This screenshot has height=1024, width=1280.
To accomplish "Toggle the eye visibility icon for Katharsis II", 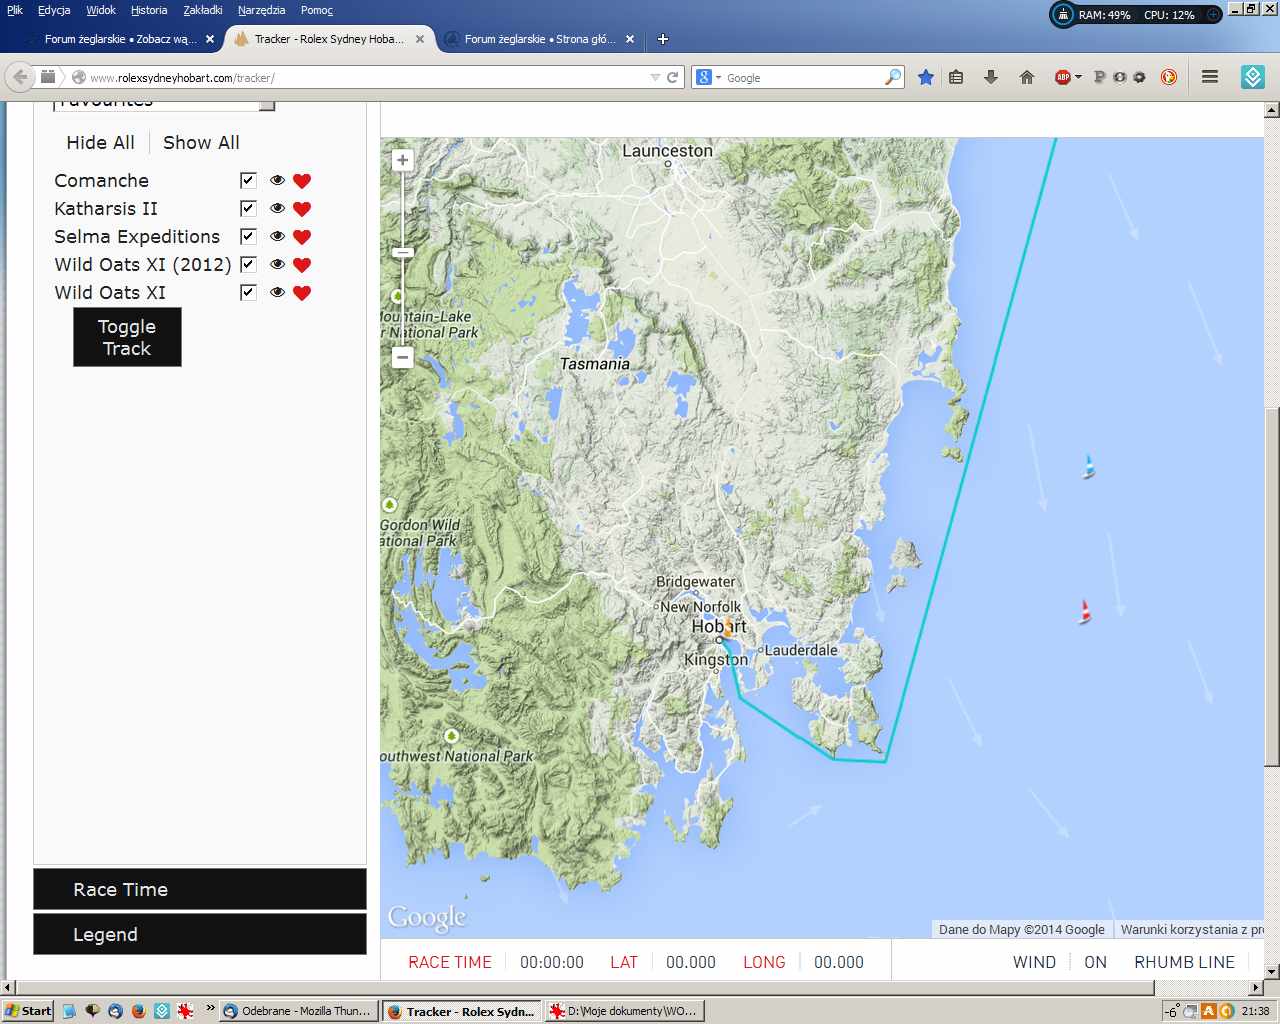I will [277, 209].
